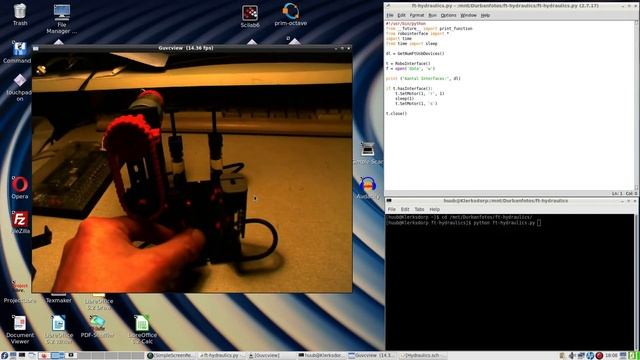Open Window menu in IDLE editor
This screenshot has height=360, width=640.
[468, 15]
